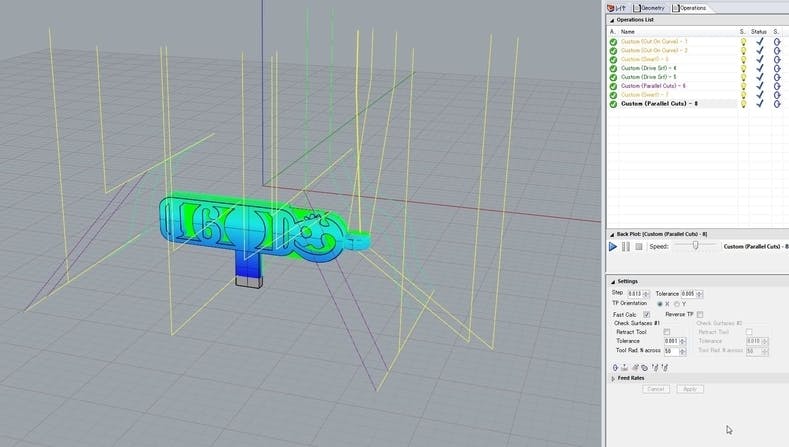Toggle lightbulb for Custom (Parallel Cuts) - 8

pos(743,104)
